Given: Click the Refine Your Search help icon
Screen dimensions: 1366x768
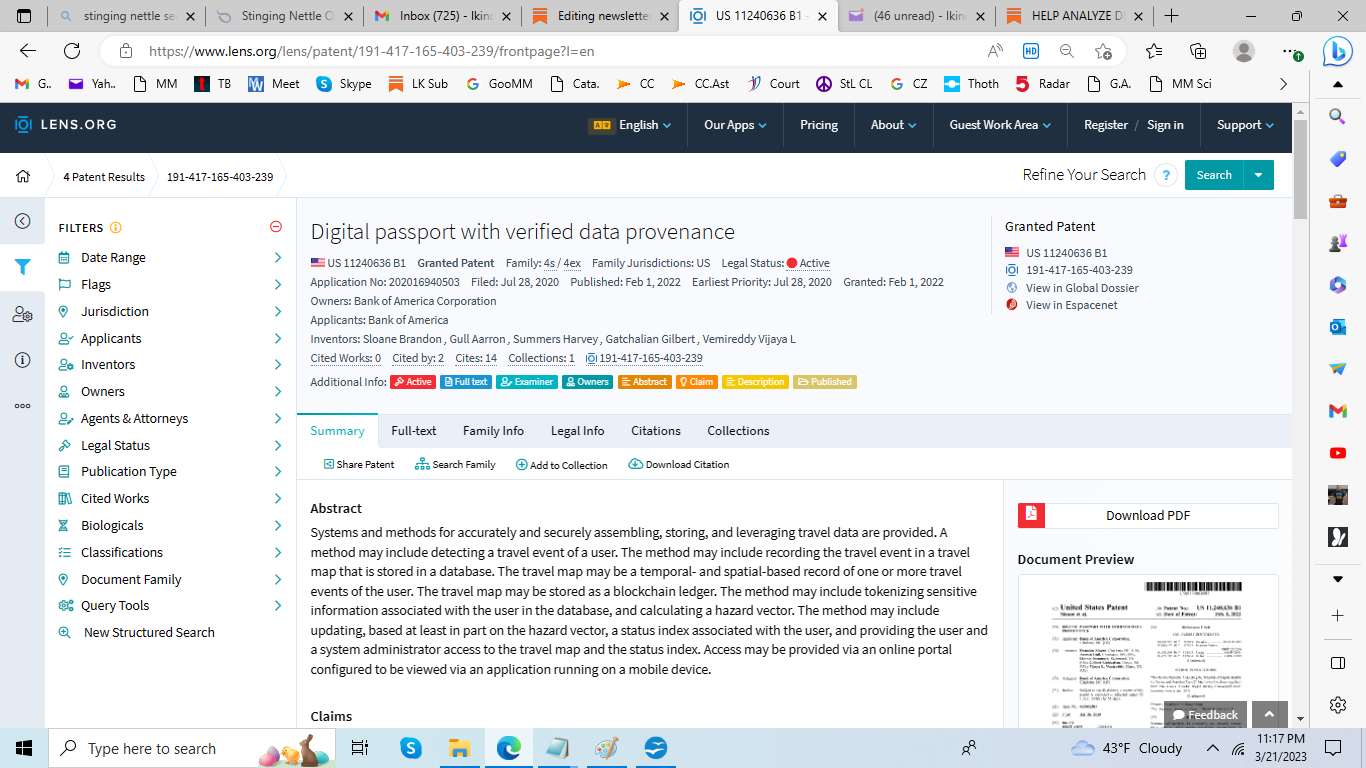Looking at the screenshot, I should [x=1165, y=175].
